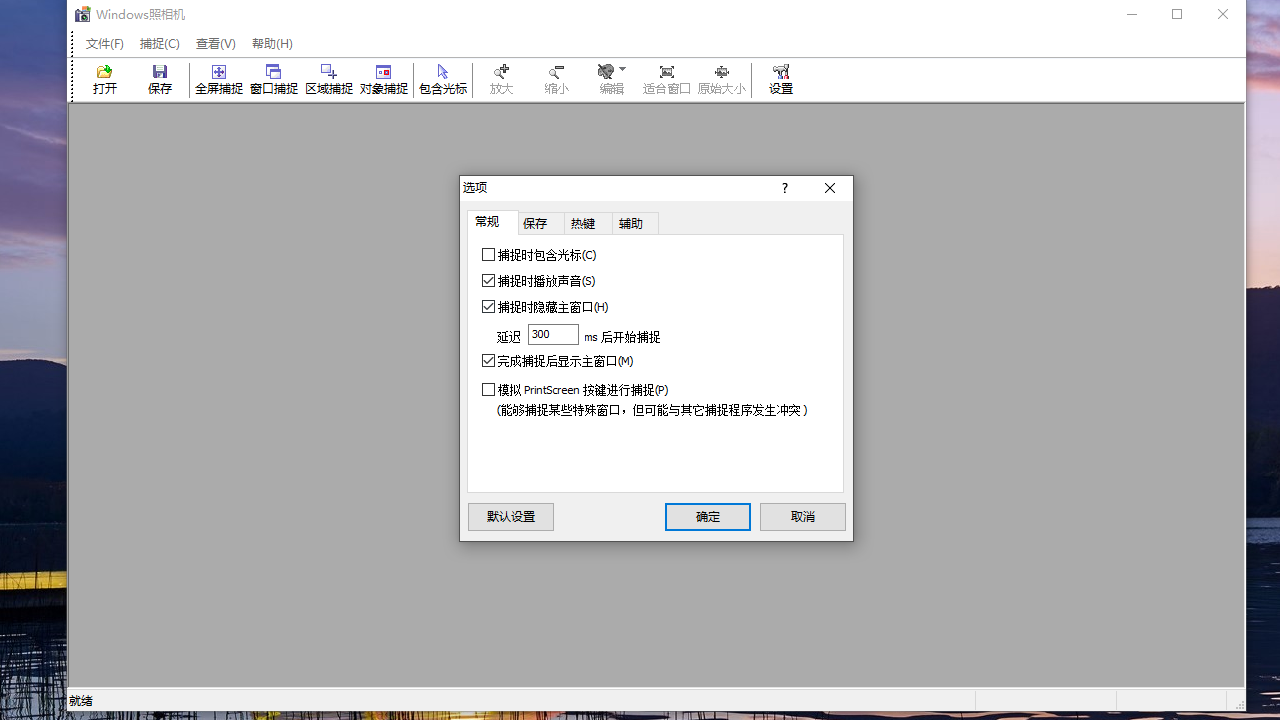The height and width of the screenshot is (720, 1280).
Task: Switch to the 热键 tab
Action: (x=586, y=222)
